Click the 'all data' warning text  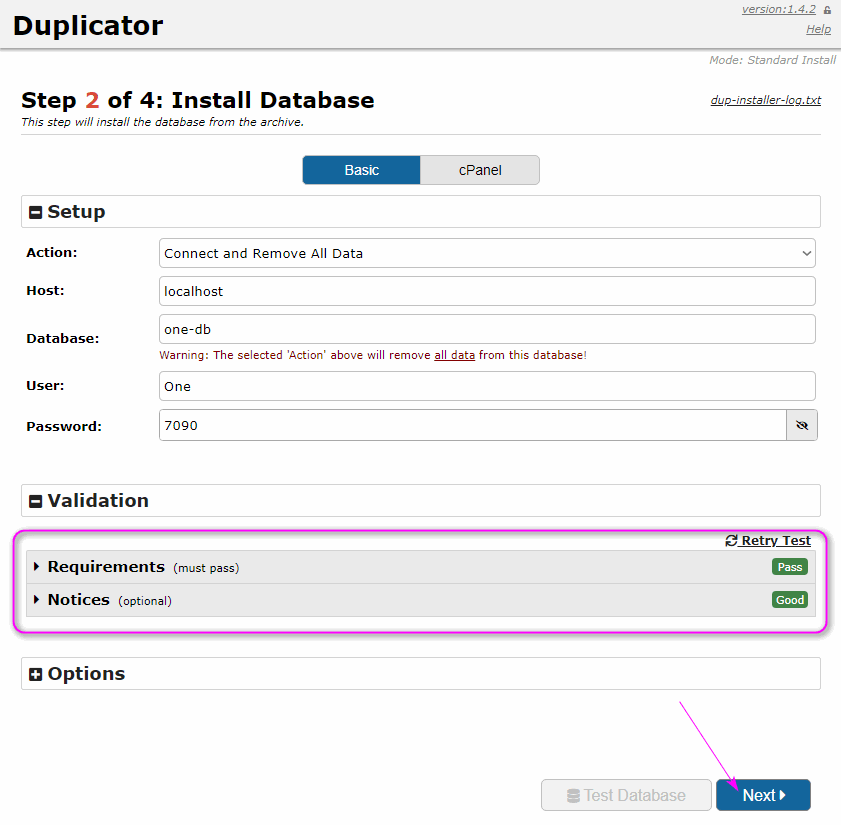click(454, 355)
